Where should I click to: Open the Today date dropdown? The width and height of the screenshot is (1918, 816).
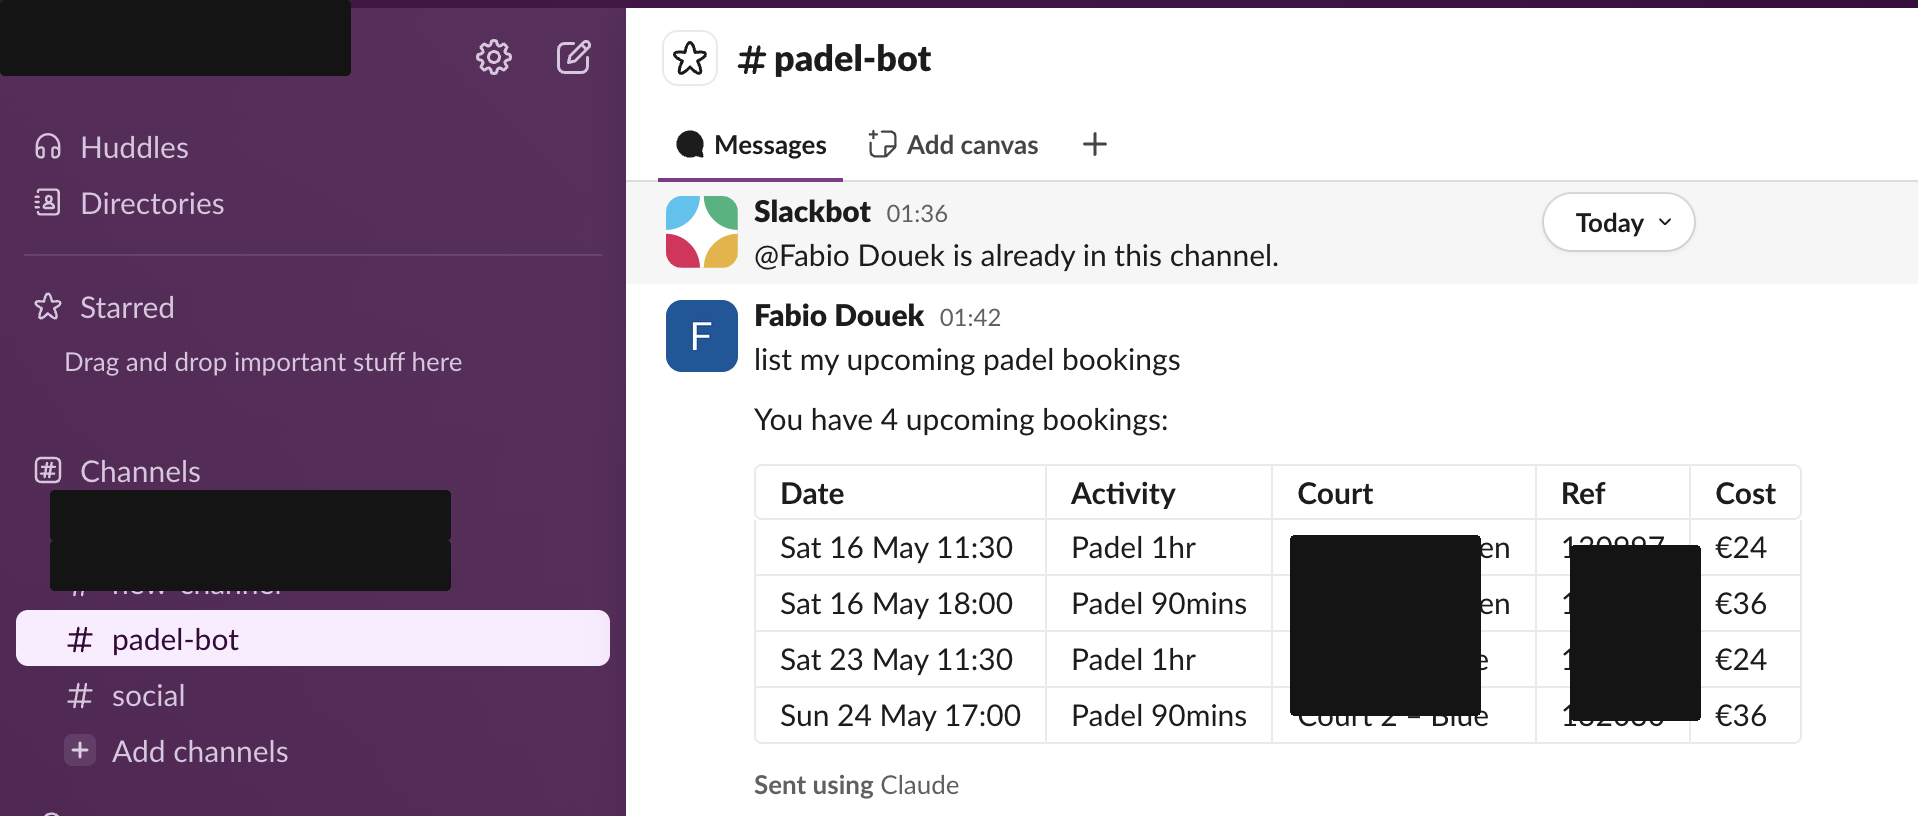click(1618, 222)
